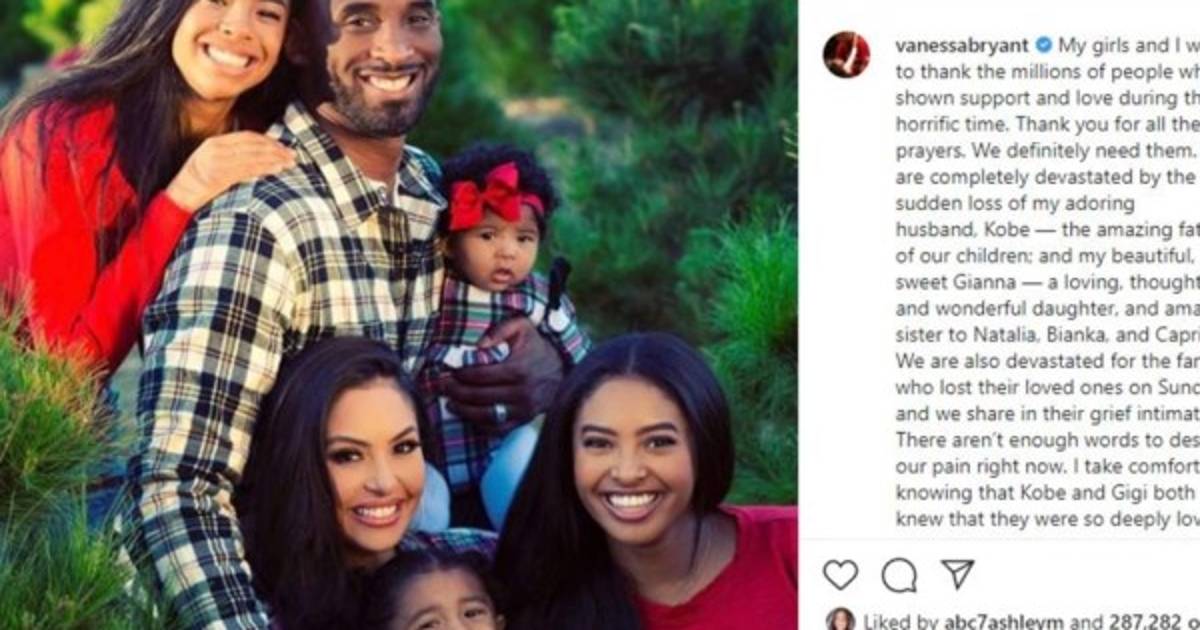Like the post with the heart icon
This screenshot has width=1200, height=630.
pos(840,574)
